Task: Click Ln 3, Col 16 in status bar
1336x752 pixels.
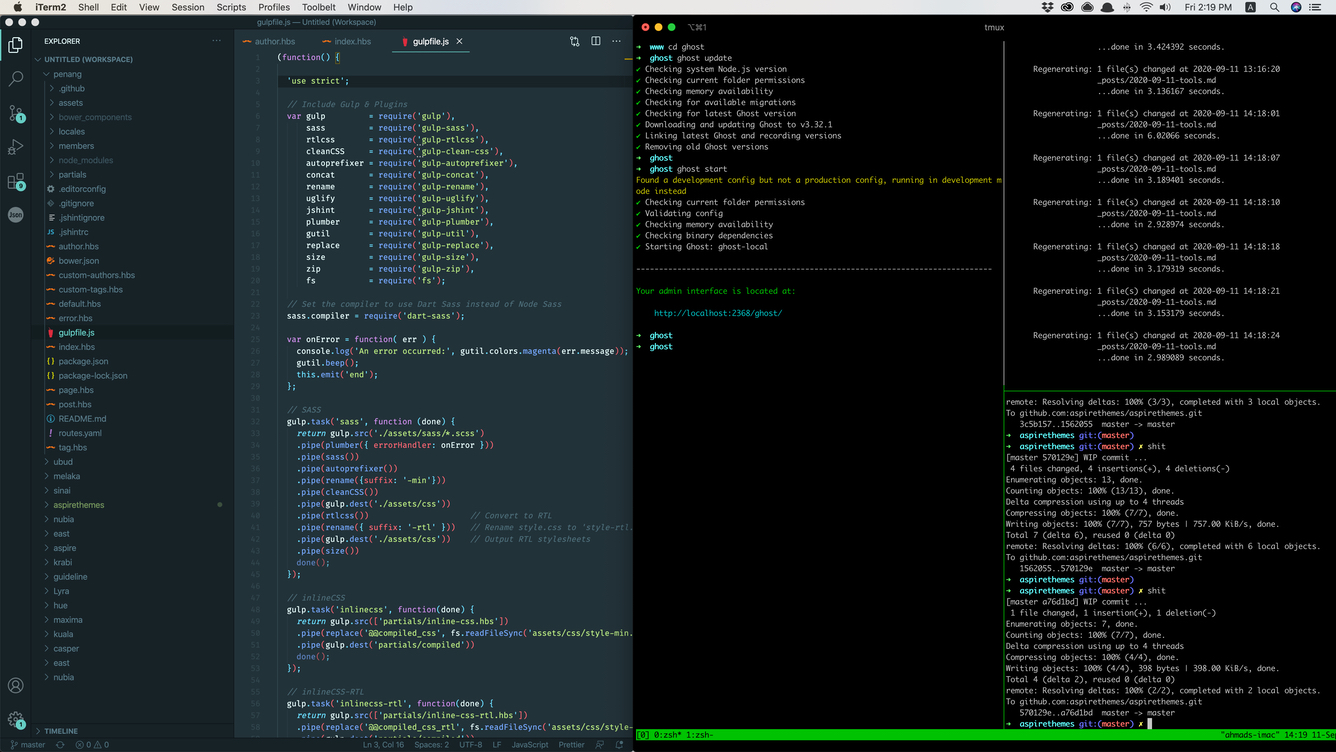Action: click(x=383, y=745)
